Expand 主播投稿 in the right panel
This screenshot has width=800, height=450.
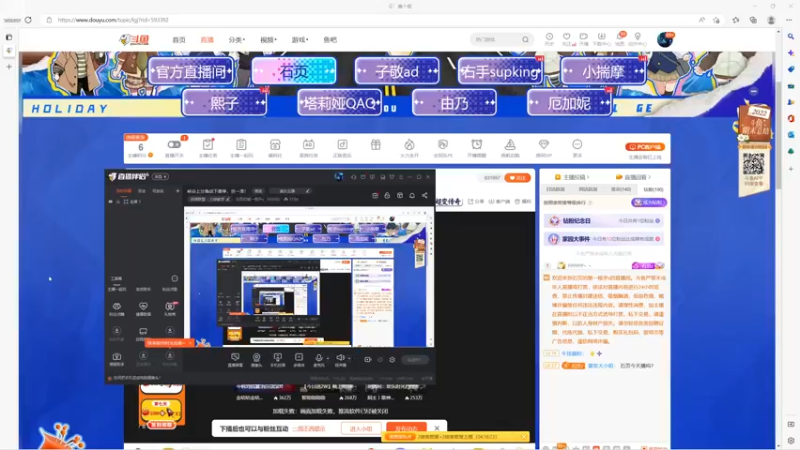(572, 177)
